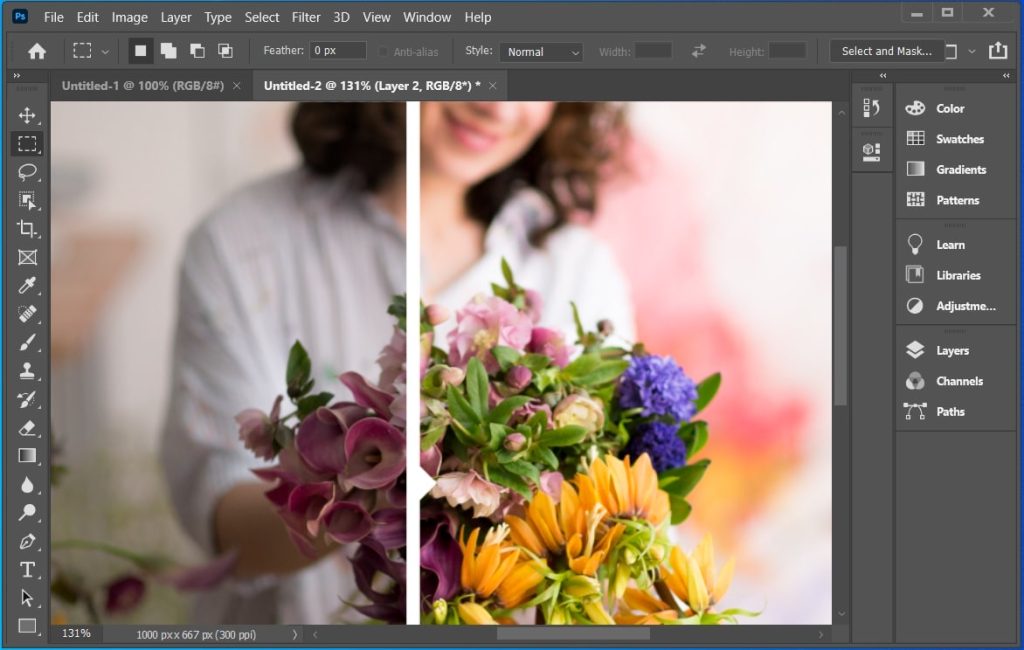Click the Select and Mask button
This screenshot has width=1024, height=650.
886,51
